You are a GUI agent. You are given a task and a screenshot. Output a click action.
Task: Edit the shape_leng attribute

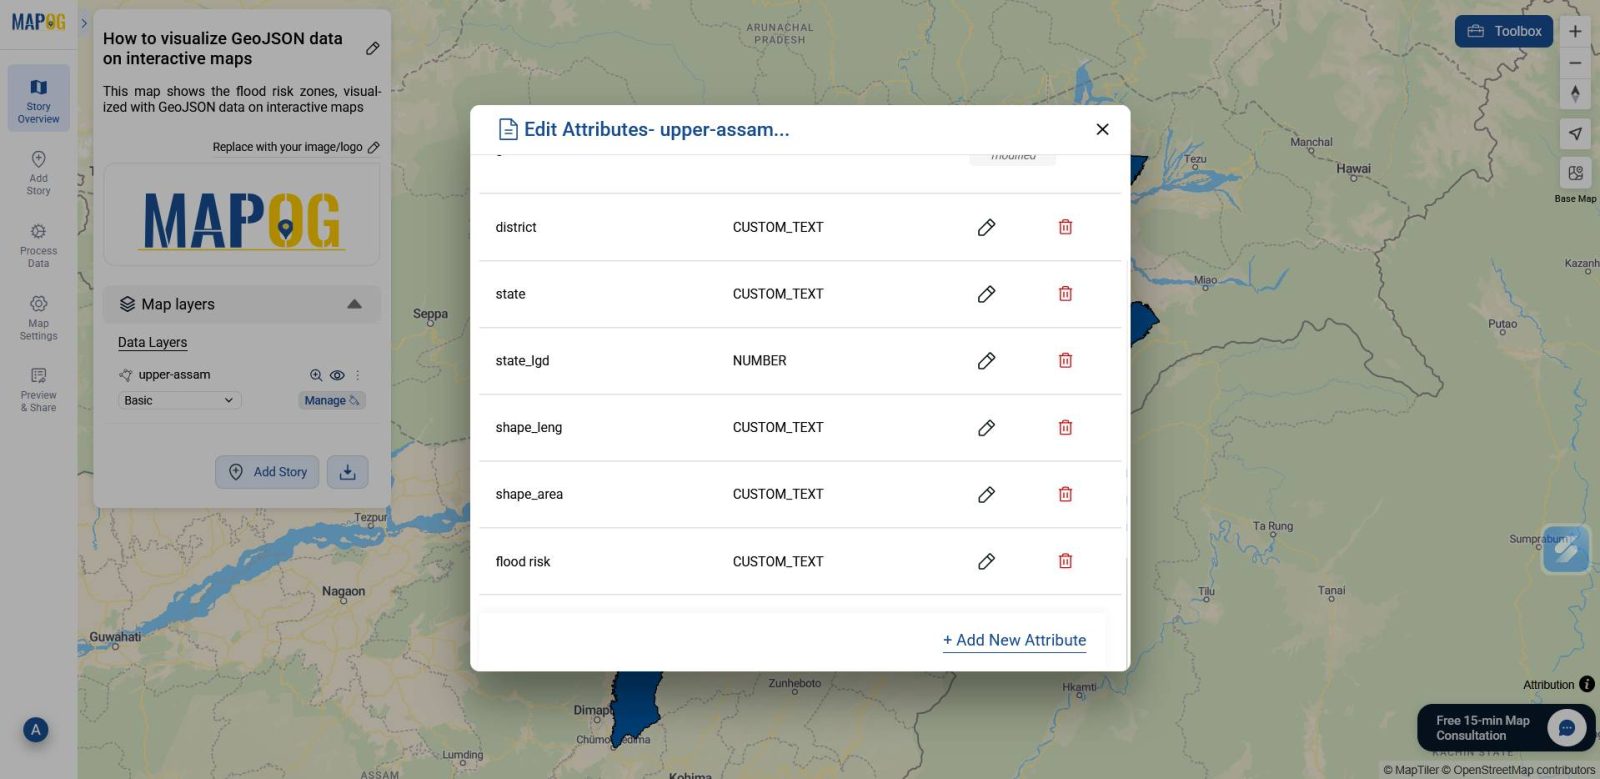click(x=986, y=427)
